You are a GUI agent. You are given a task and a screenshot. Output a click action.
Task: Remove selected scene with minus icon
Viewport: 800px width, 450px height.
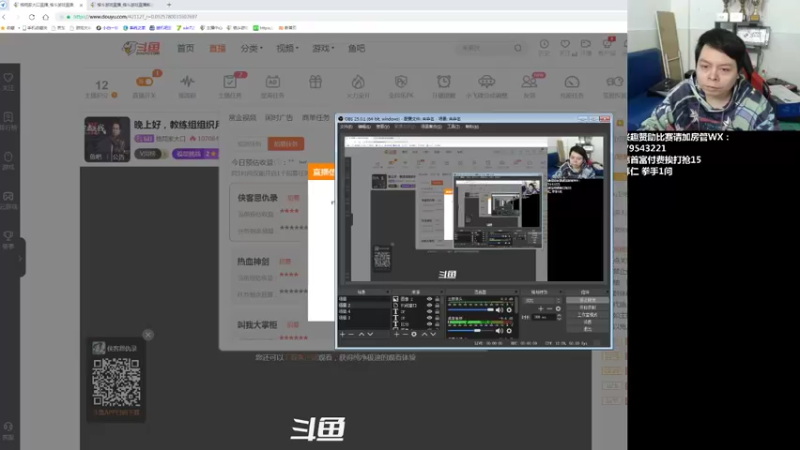pyautogui.click(x=351, y=334)
